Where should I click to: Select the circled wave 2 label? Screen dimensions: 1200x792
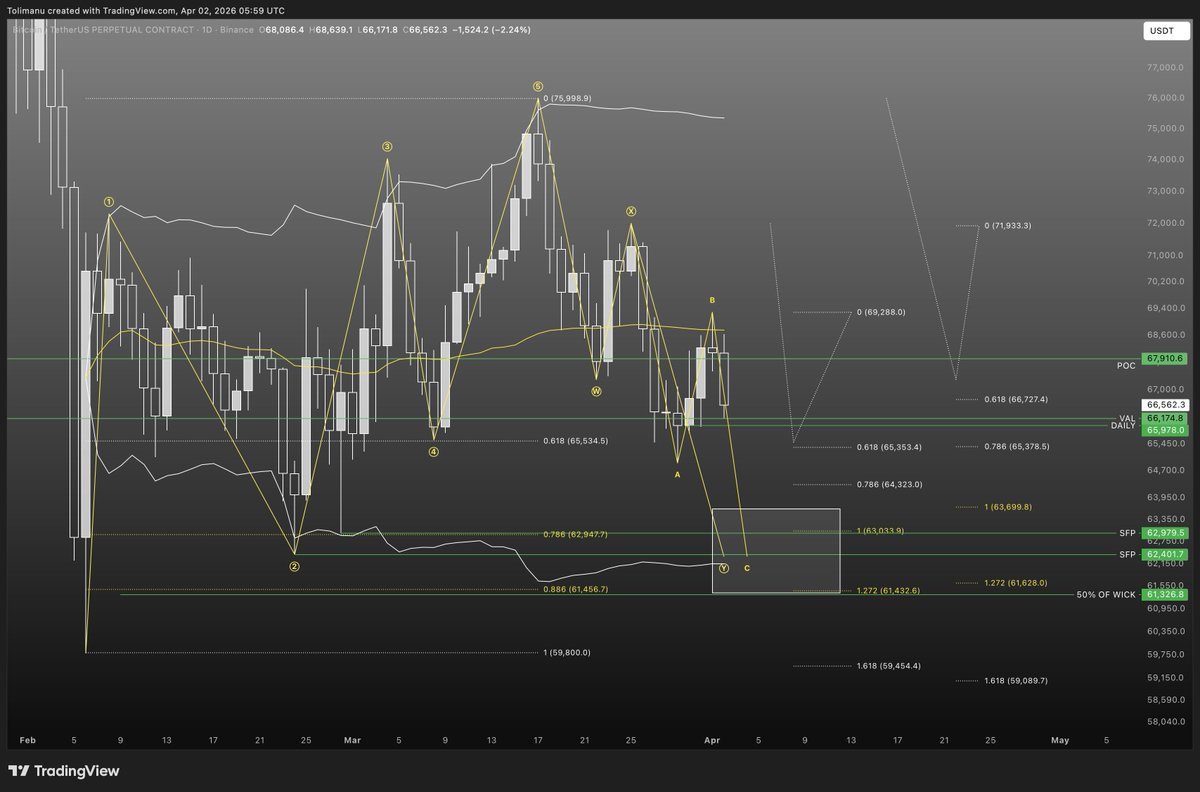click(294, 566)
